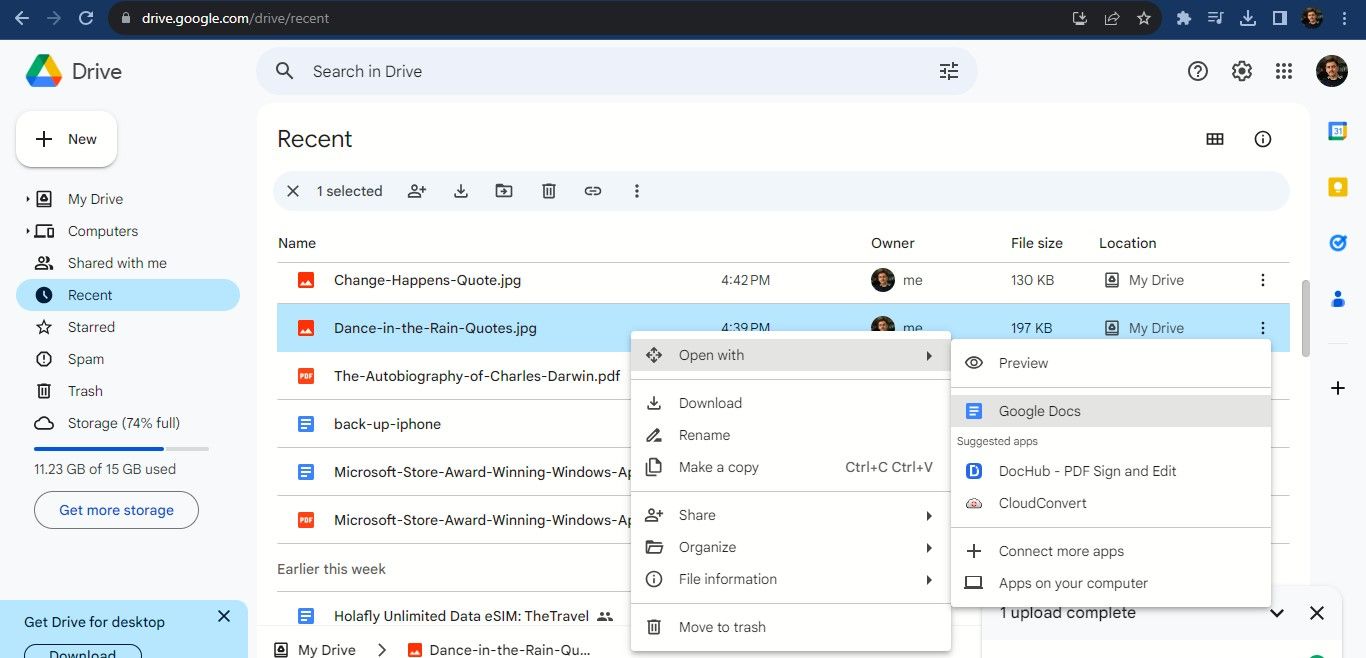
Task: Expand the Computers tree in sidebar
Action: click(x=27, y=231)
